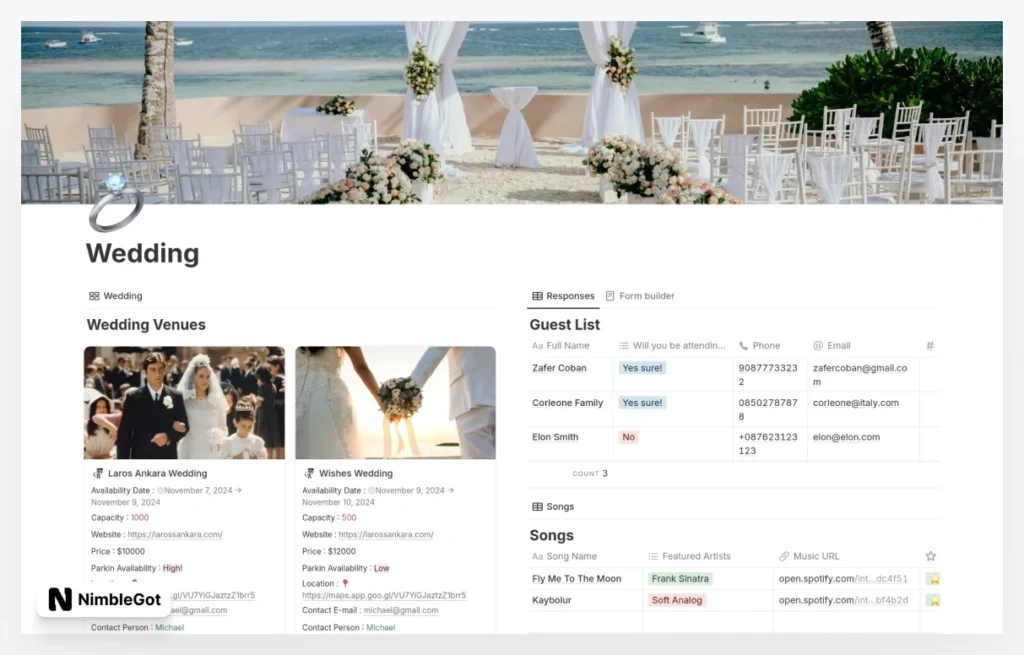Click the star icon column header in Songs
The image size is (1024, 655).
(931, 556)
